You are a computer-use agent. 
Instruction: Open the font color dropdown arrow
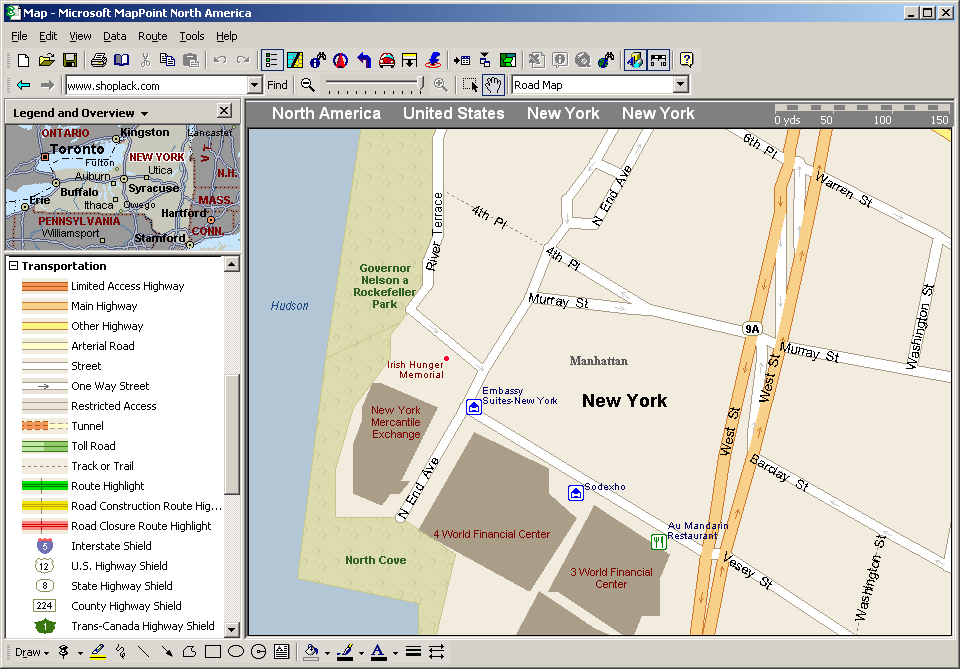coord(395,653)
